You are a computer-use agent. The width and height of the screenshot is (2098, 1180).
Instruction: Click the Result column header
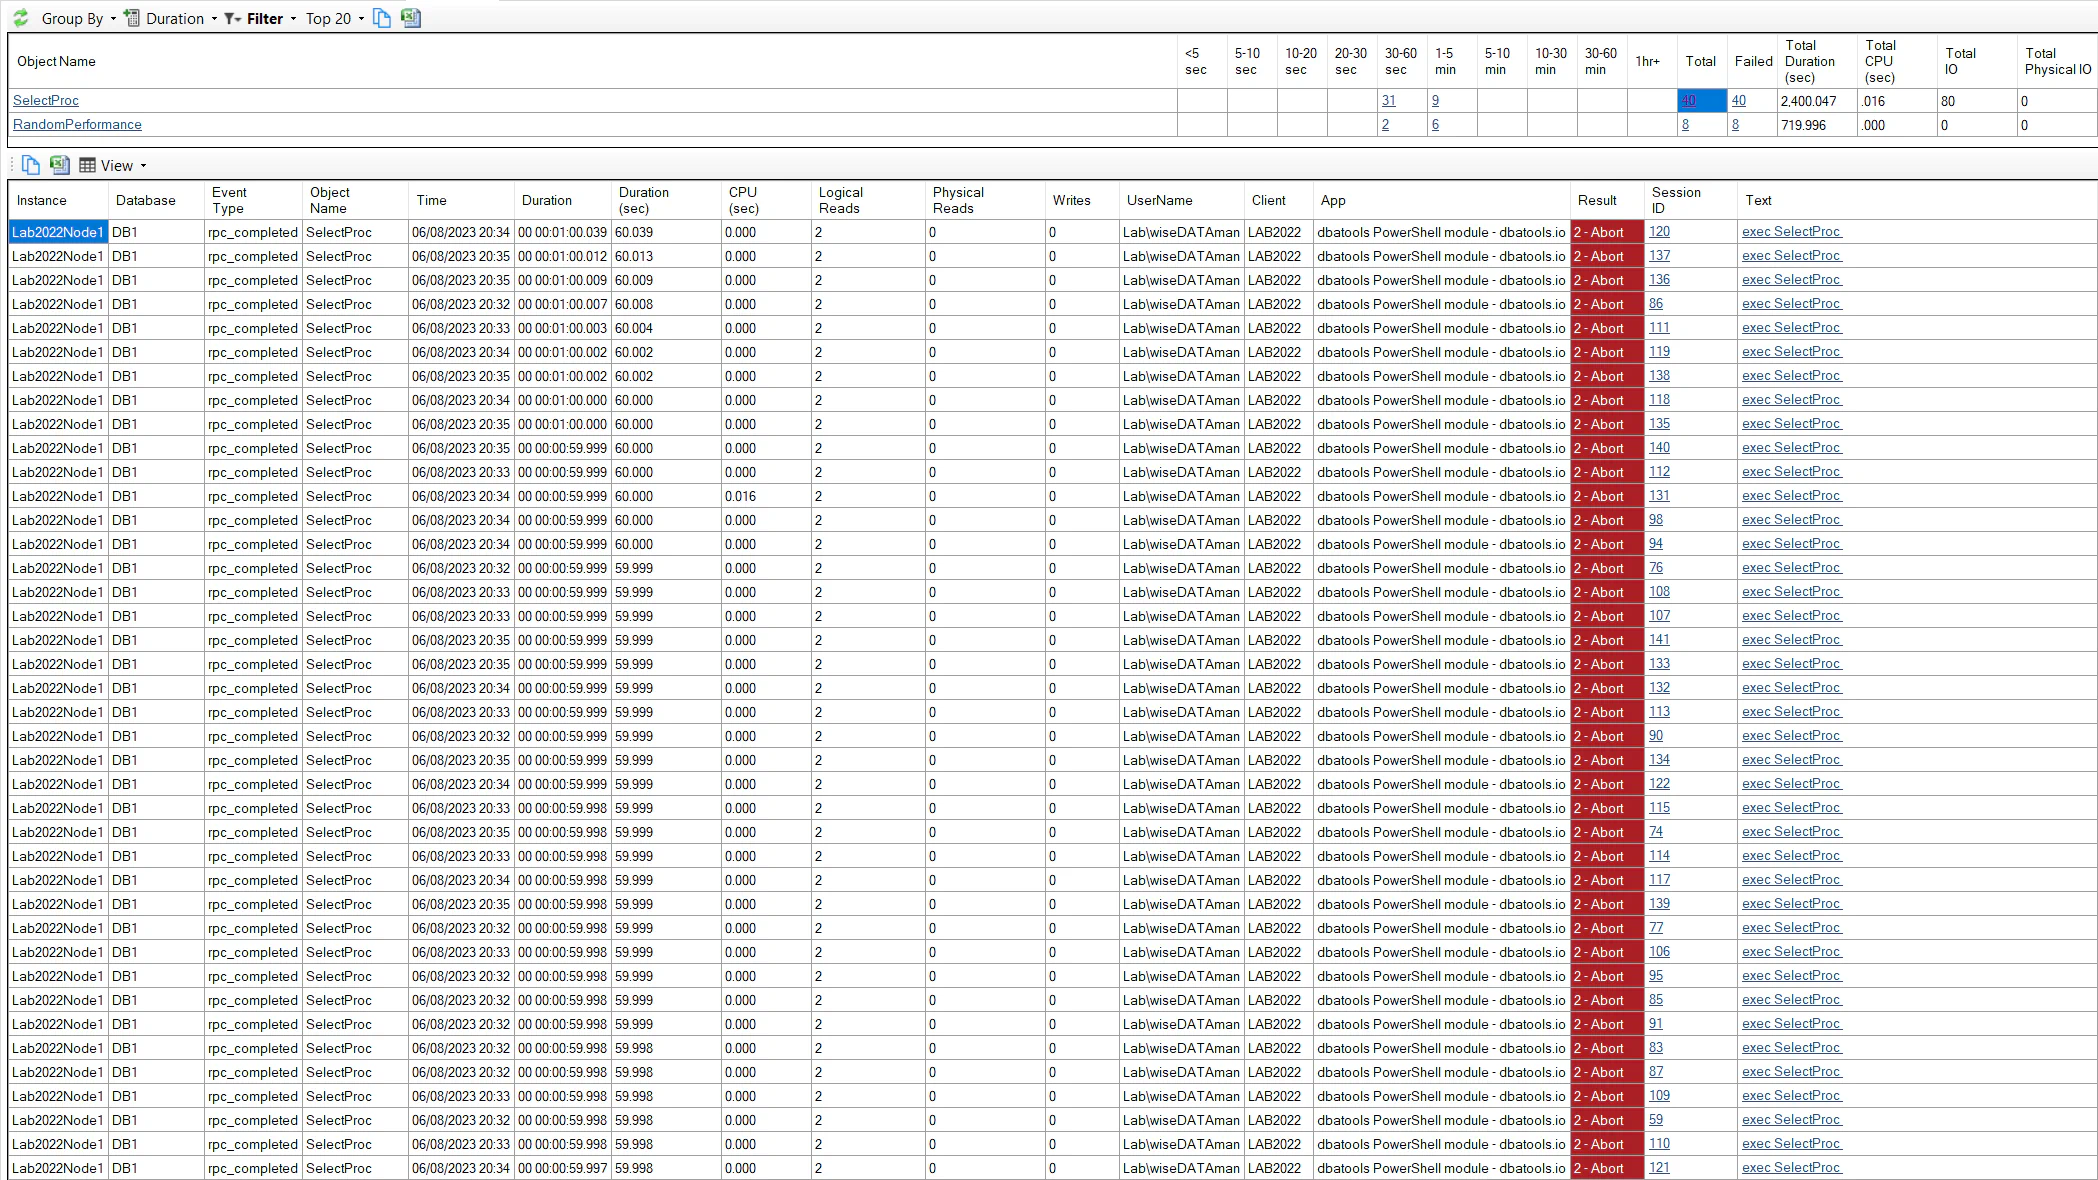click(x=1597, y=200)
